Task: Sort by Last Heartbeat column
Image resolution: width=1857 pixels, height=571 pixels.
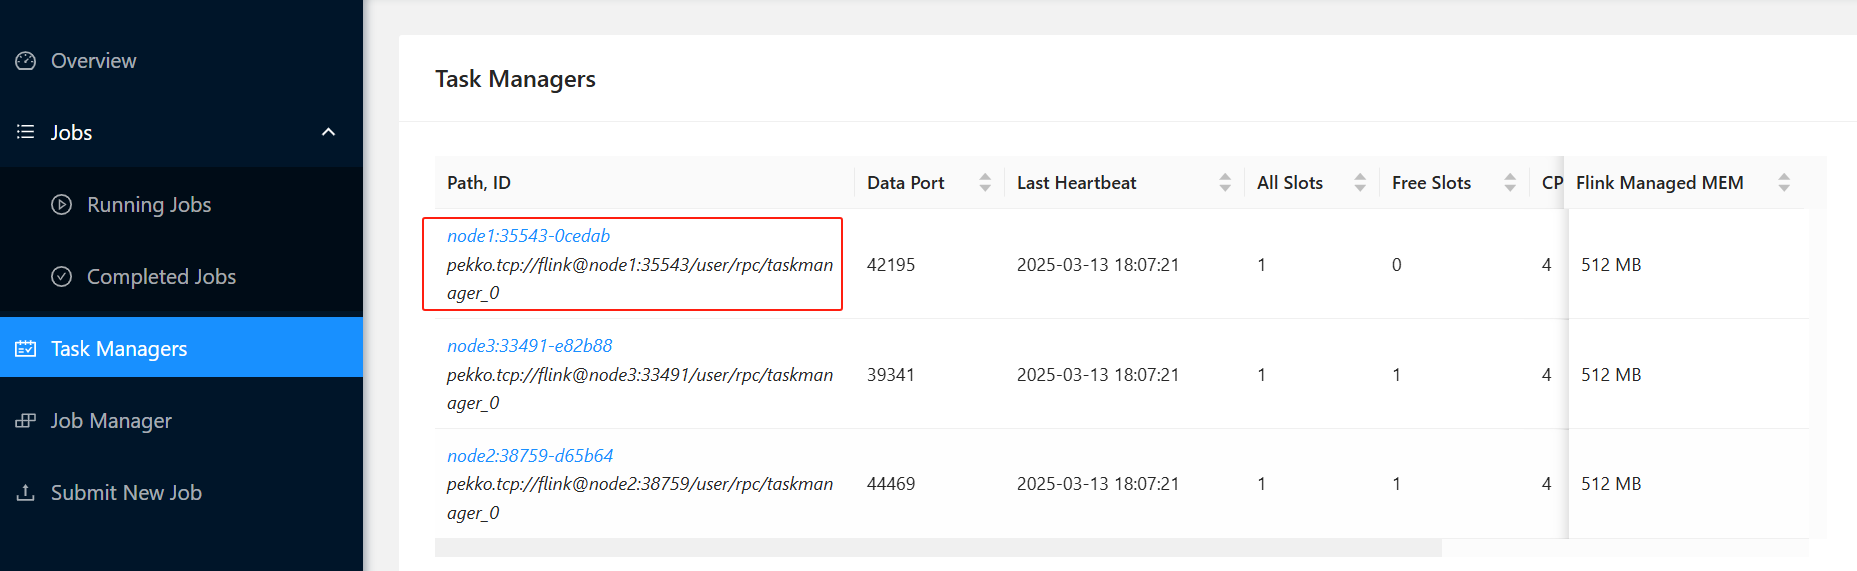Action: 1224,183
